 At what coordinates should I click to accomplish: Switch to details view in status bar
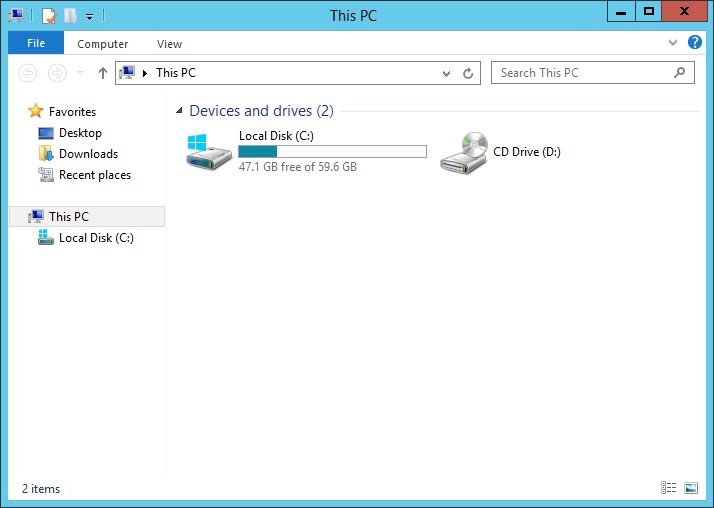tap(668, 488)
